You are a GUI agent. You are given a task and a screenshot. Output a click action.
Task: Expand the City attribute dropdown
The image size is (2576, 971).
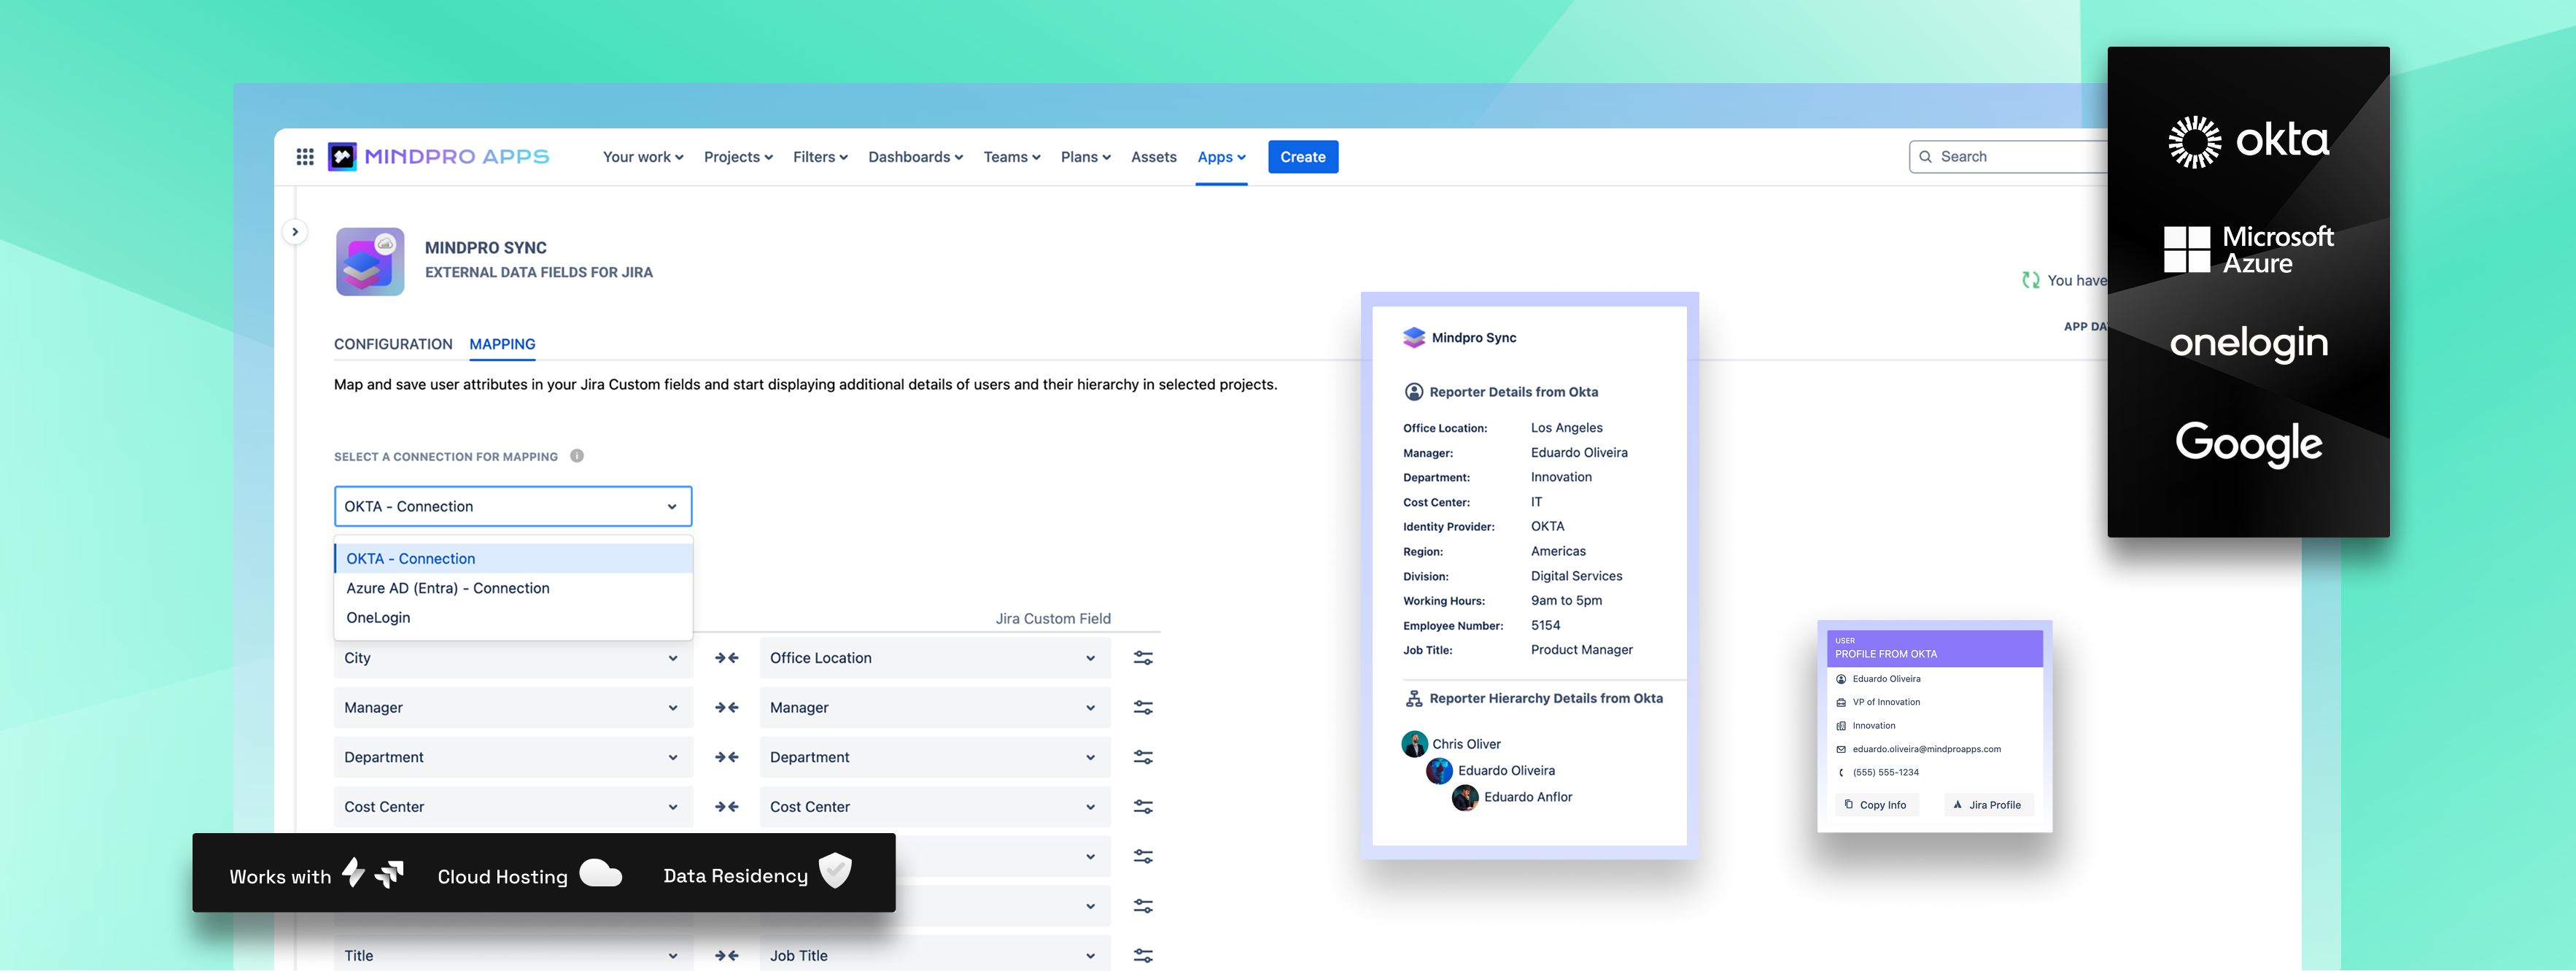(513, 658)
